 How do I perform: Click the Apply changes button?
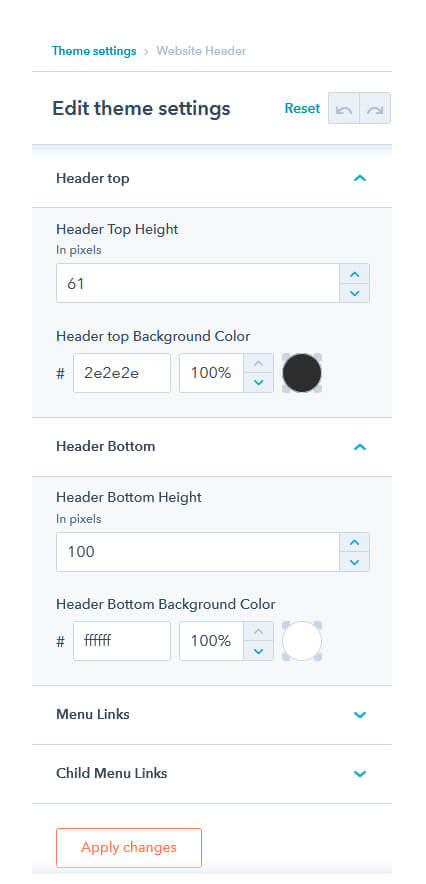(x=129, y=847)
